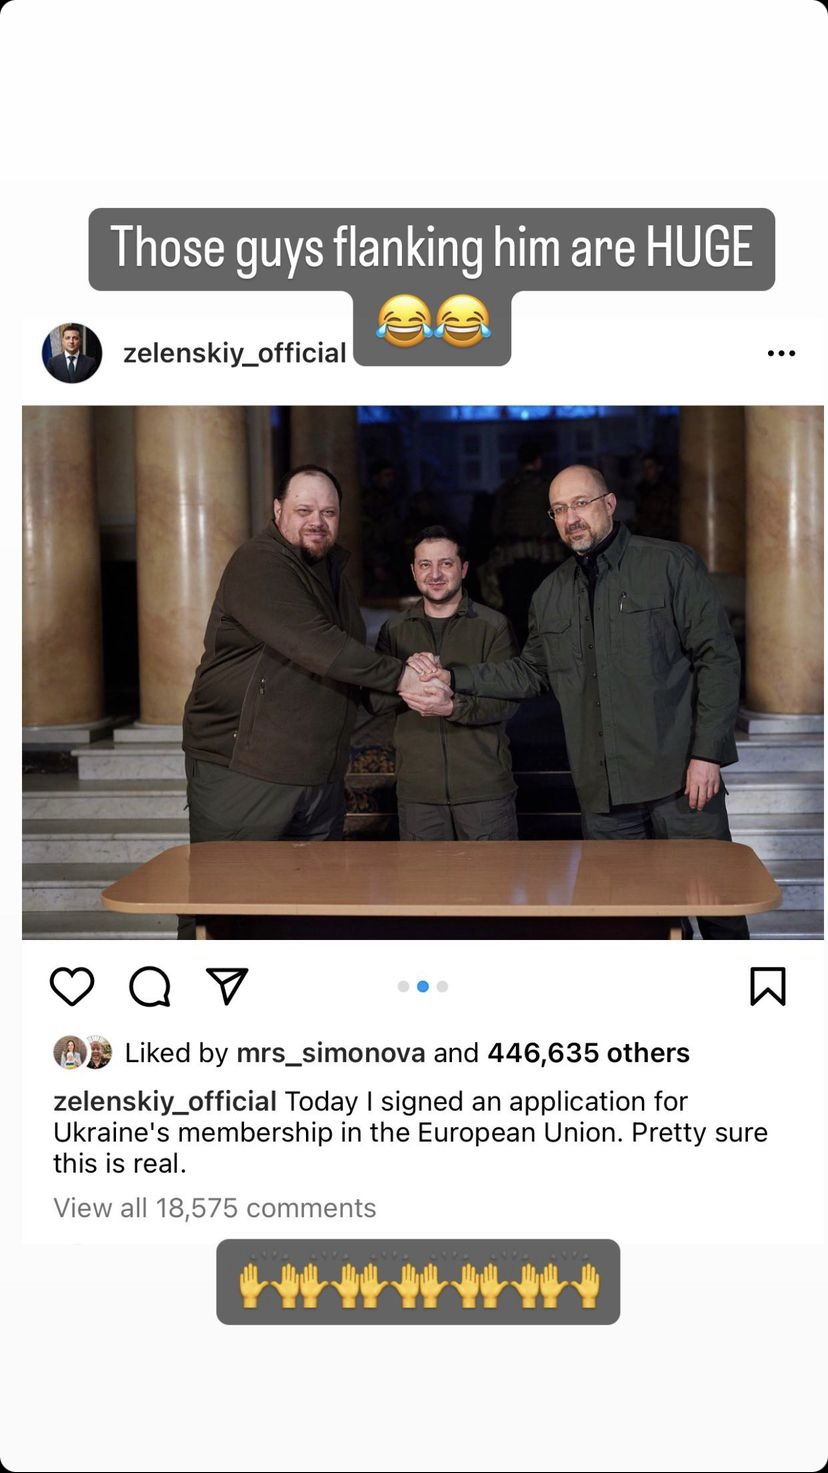Image resolution: width=828 pixels, height=1473 pixels.
Task: Tap the handshake photo in post
Action: tap(423, 672)
